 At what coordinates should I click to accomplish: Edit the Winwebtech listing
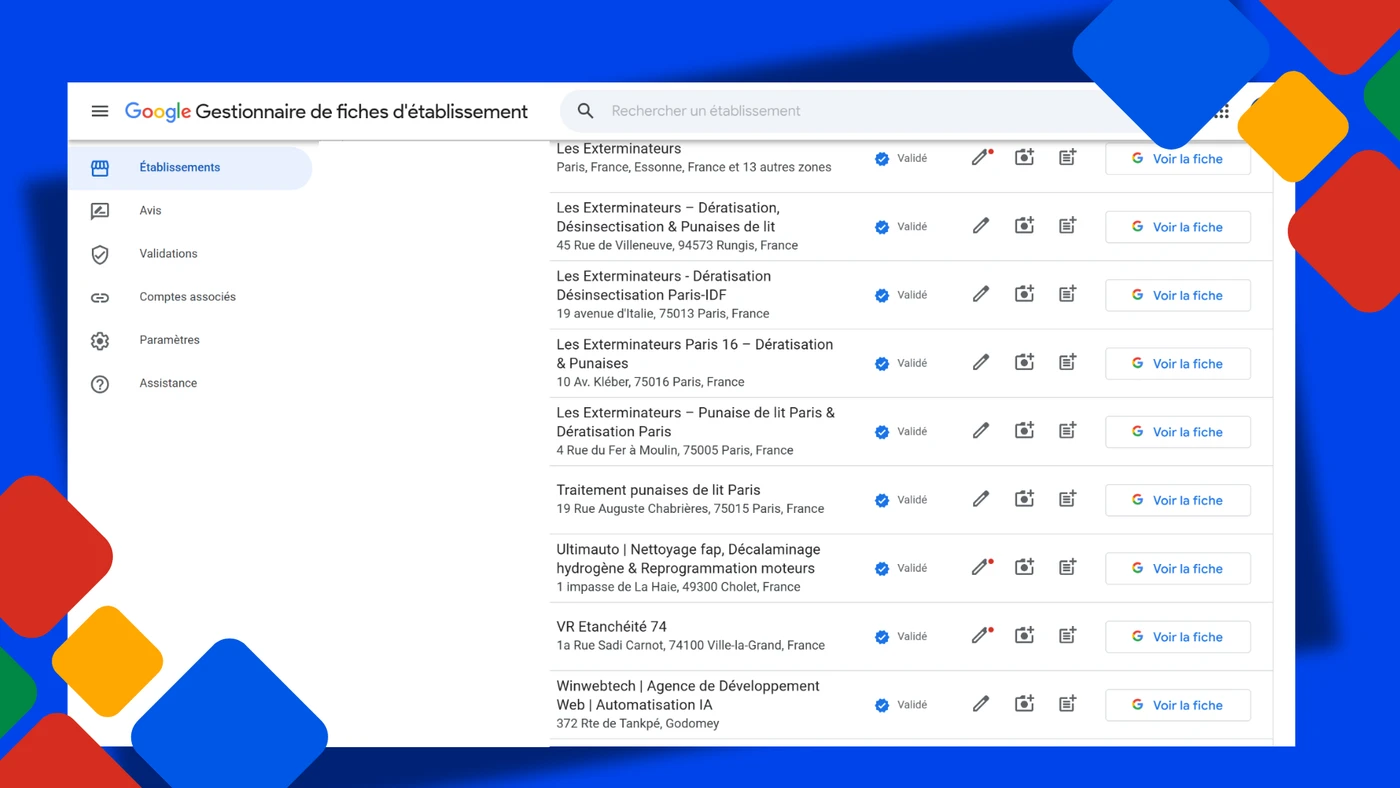[x=981, y=704]
